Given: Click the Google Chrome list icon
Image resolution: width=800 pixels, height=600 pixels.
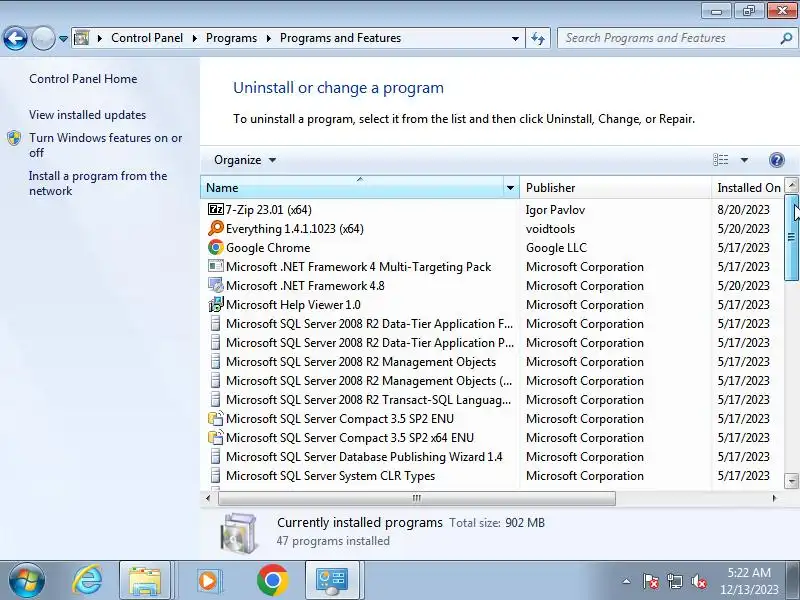Looking at the screenshot, I should [x=216, y=247].
